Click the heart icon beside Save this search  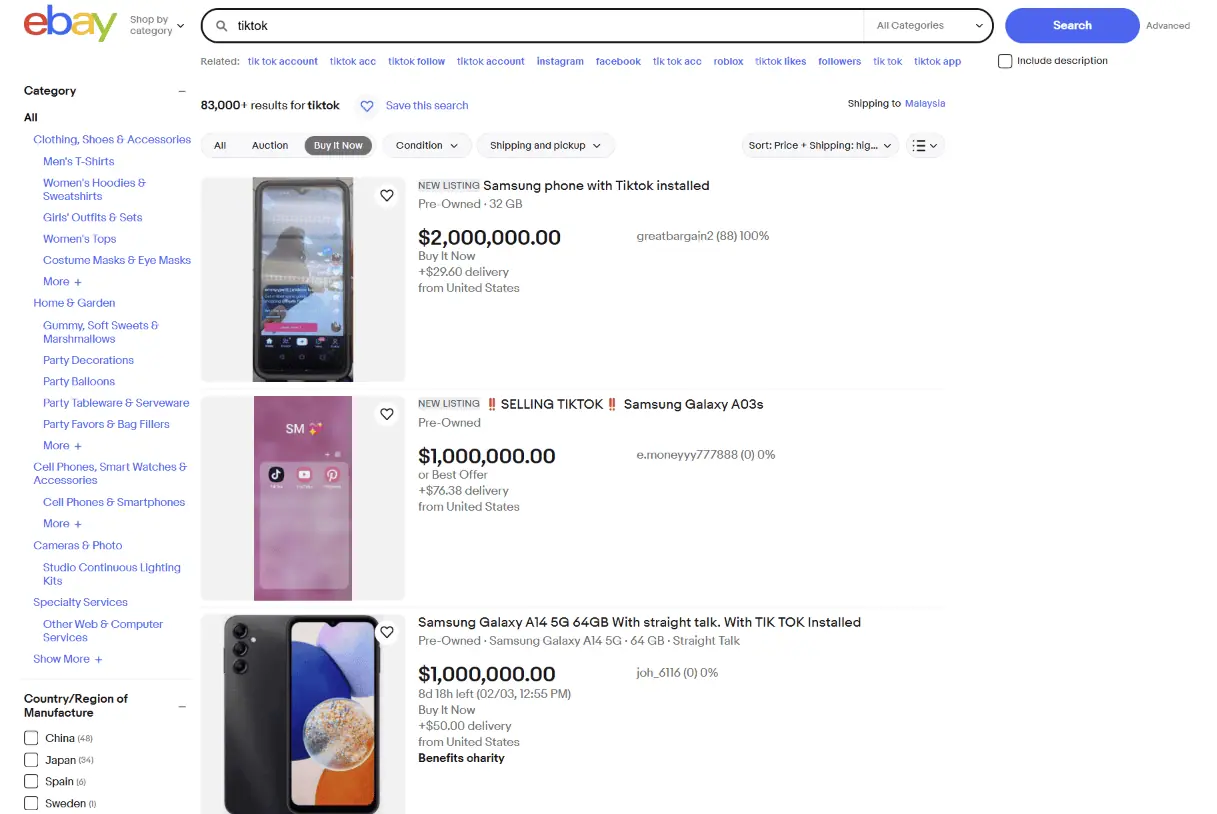[367, 106]
